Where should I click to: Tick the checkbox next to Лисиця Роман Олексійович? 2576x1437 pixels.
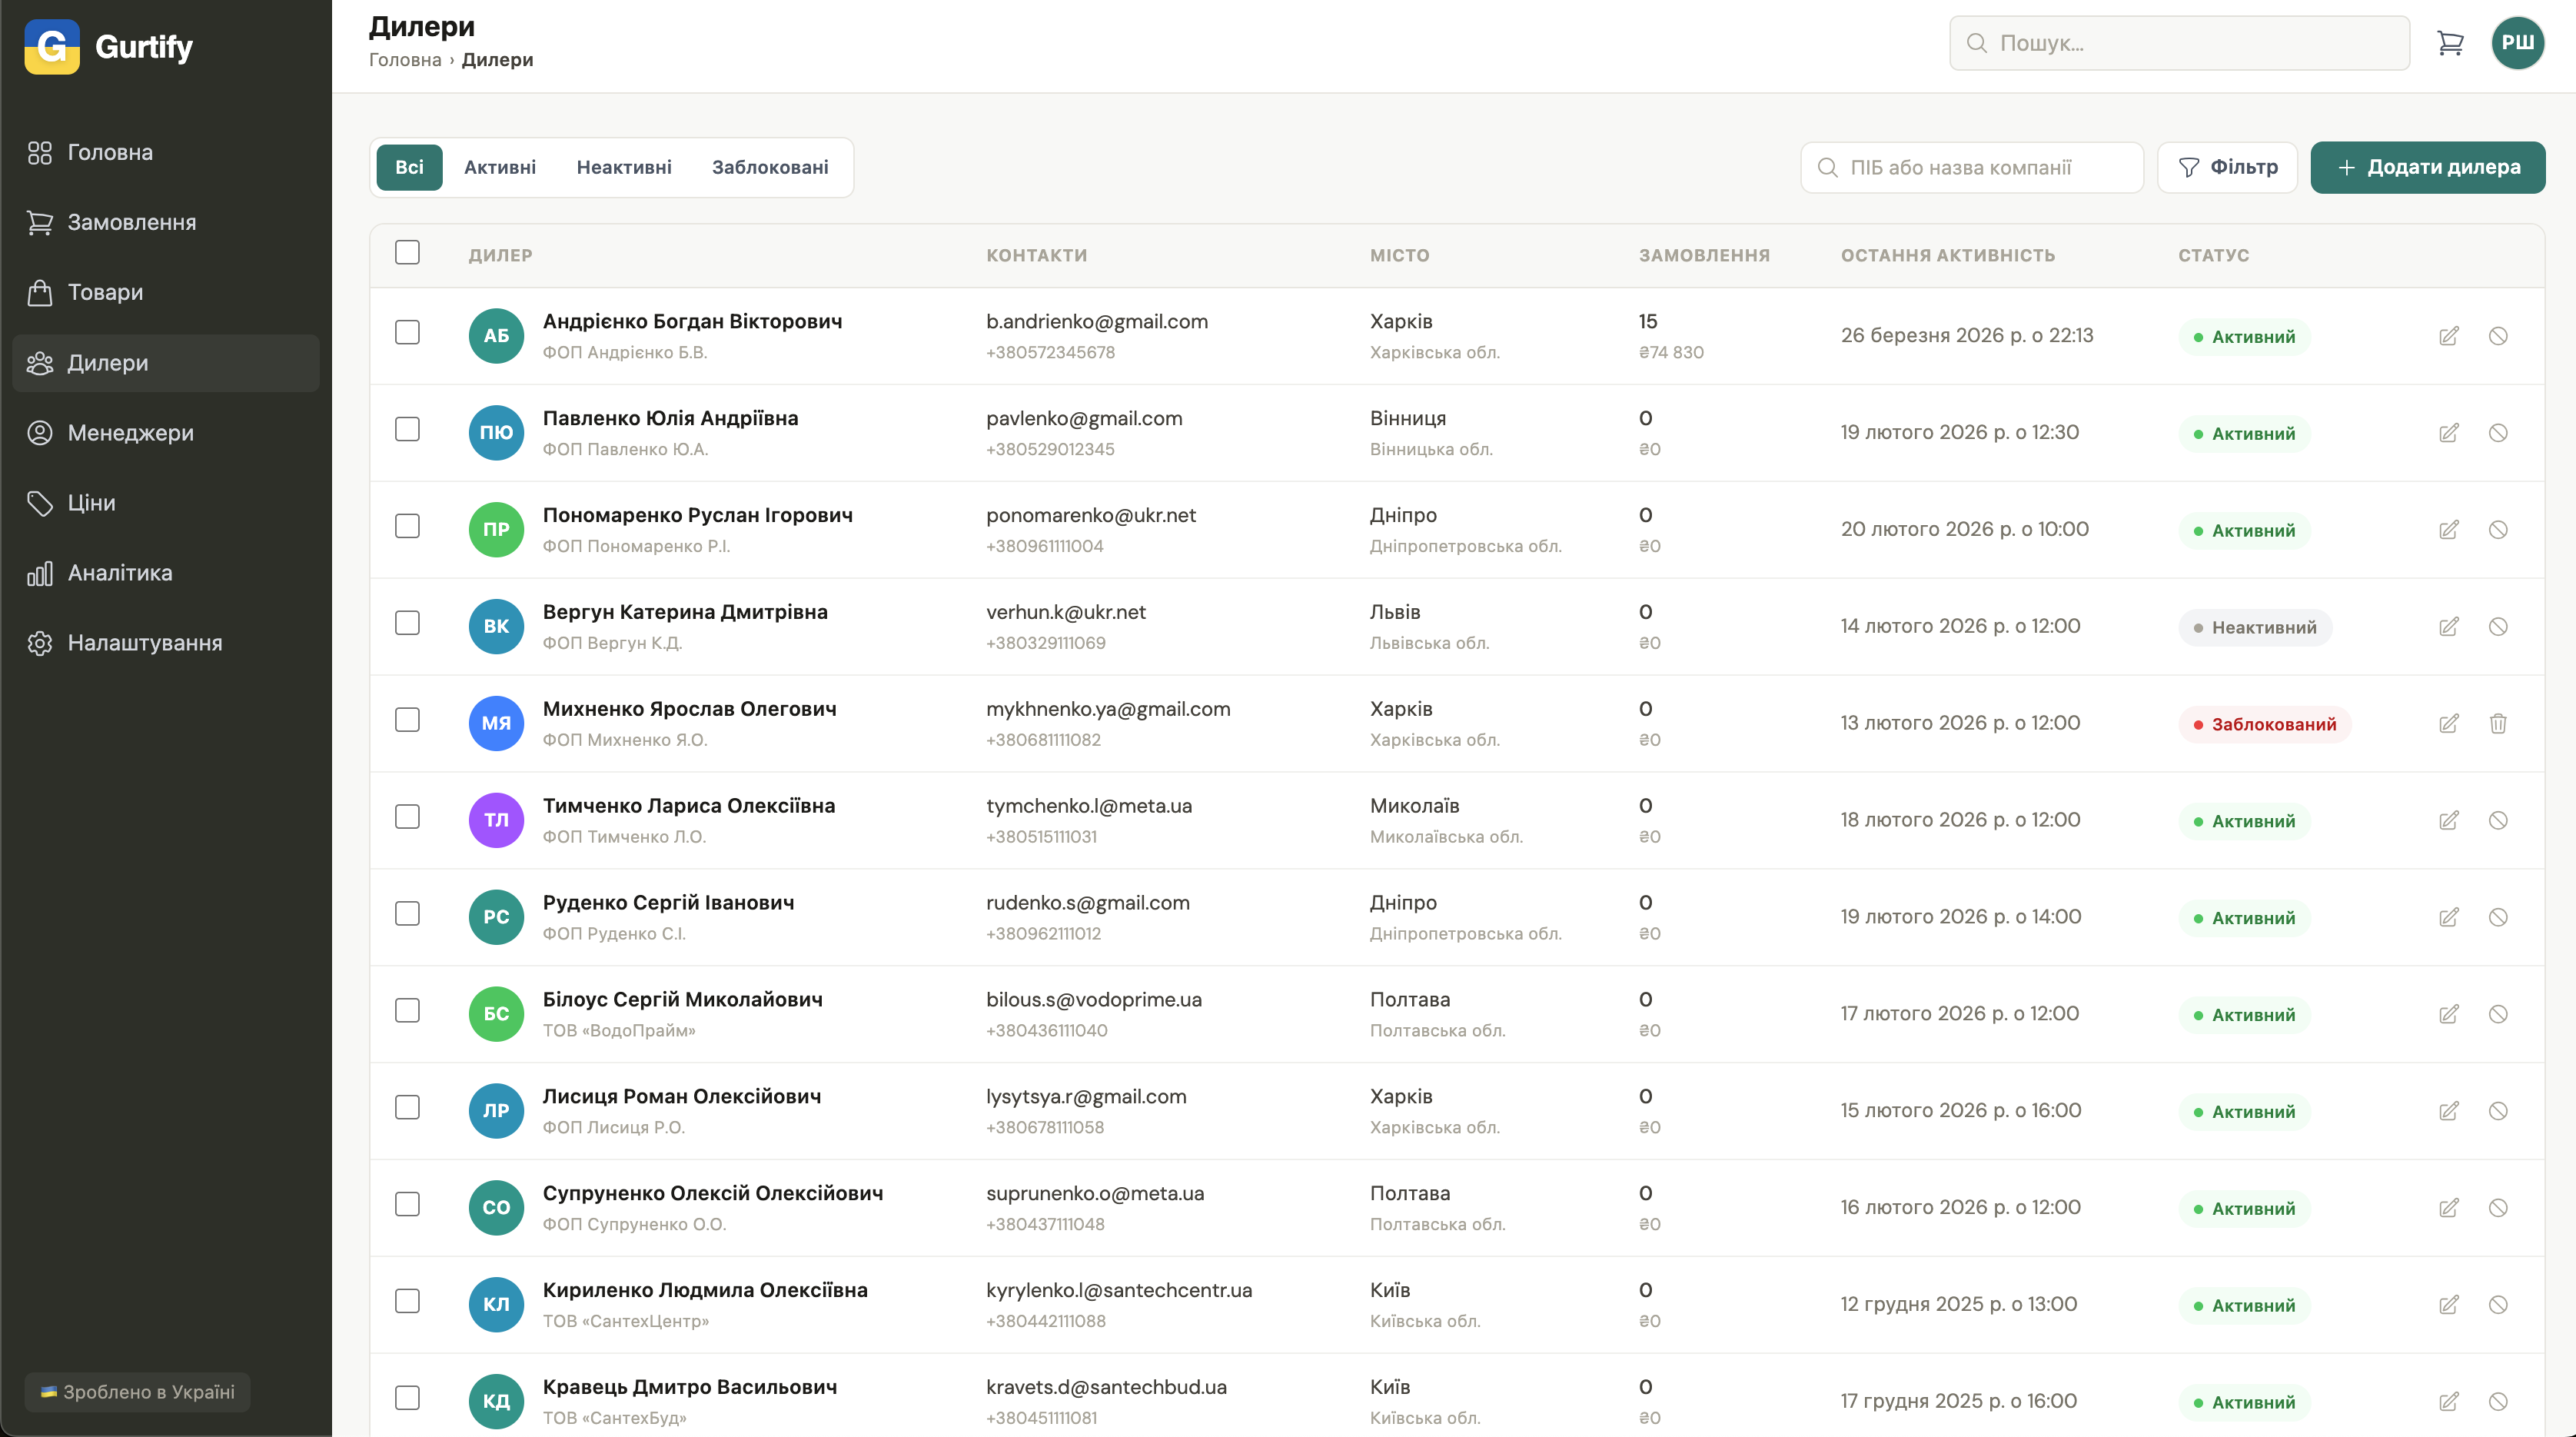[407, 1107]
